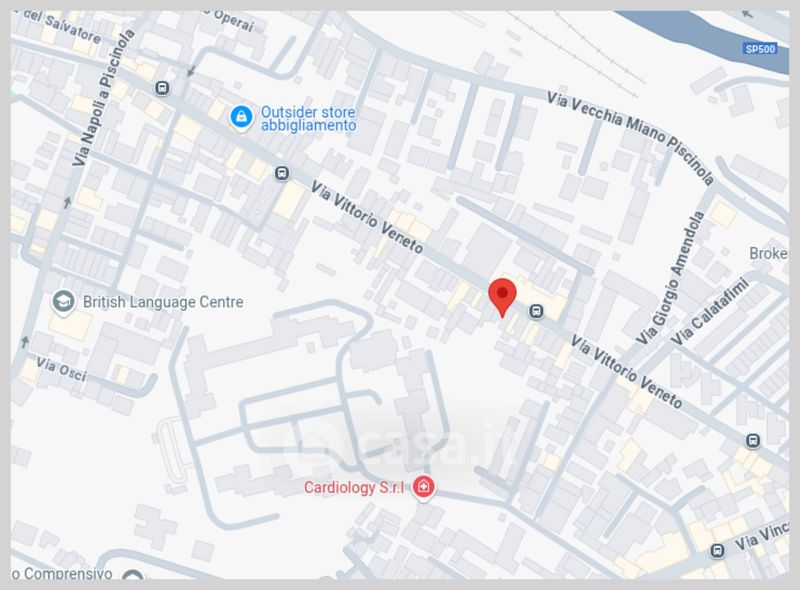This screenshot has width=800, height=590.
Task: Open the Cardiology S.r.l medical marker icon
Action: (423, 487)
